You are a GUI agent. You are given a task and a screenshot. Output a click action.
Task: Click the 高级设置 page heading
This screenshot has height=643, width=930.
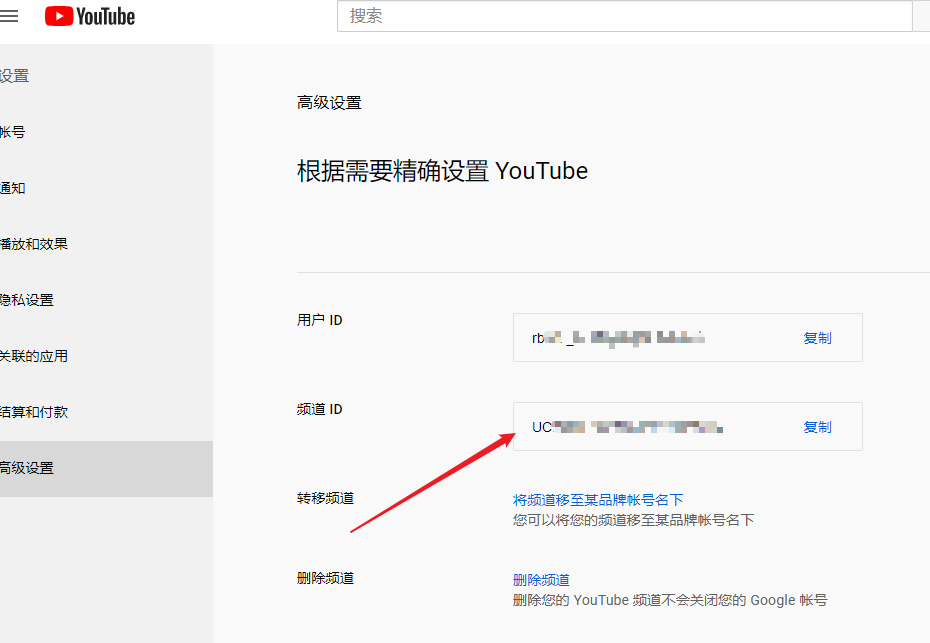click(x=329, y=103)
